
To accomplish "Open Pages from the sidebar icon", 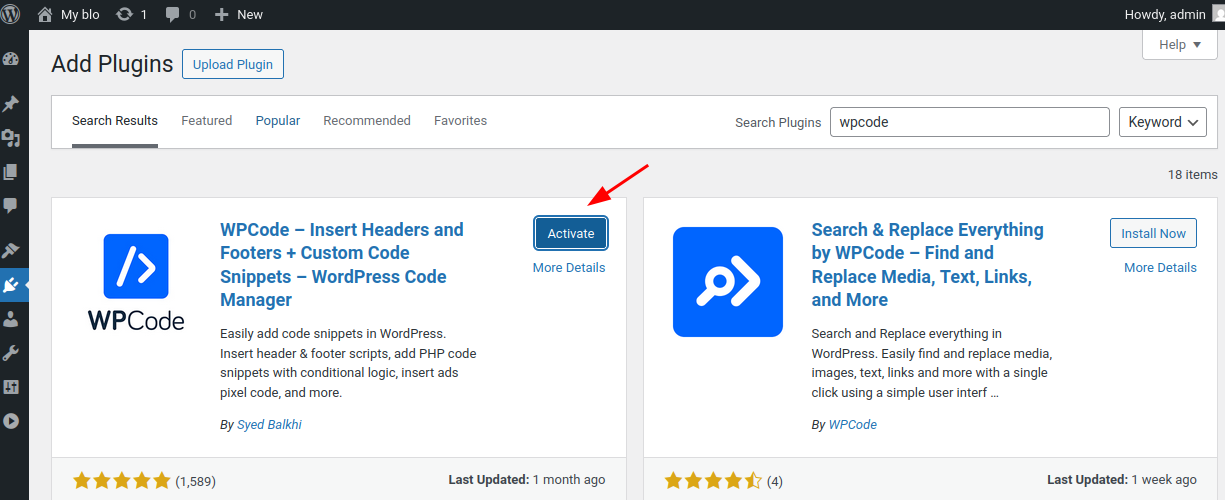I will pyautogui.click(x=11, y=172).
